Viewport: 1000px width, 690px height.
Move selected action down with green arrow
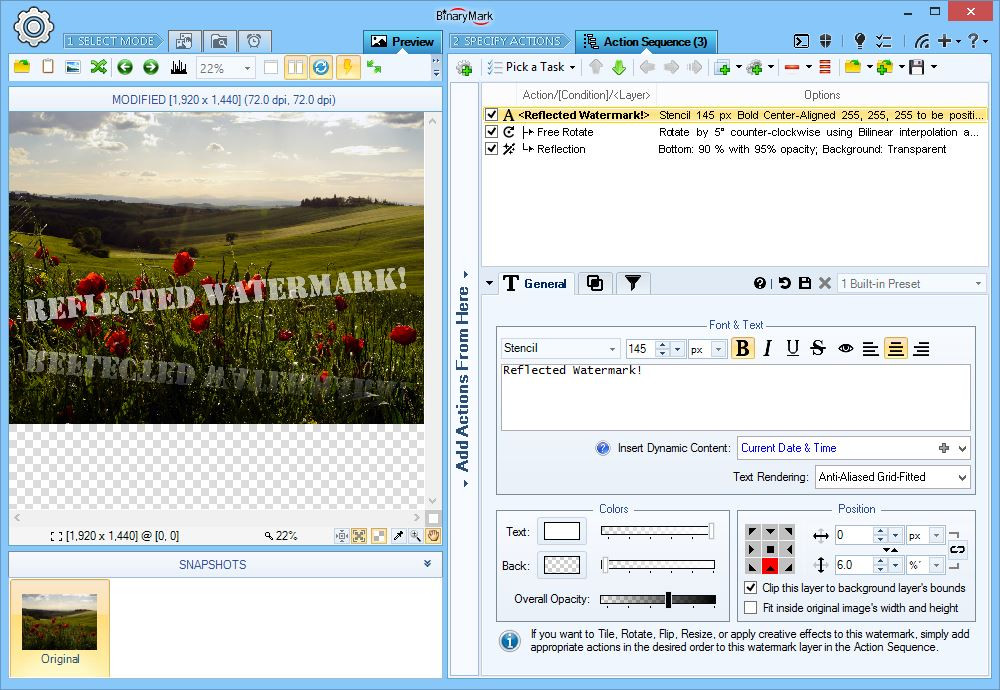pos(619,67)
